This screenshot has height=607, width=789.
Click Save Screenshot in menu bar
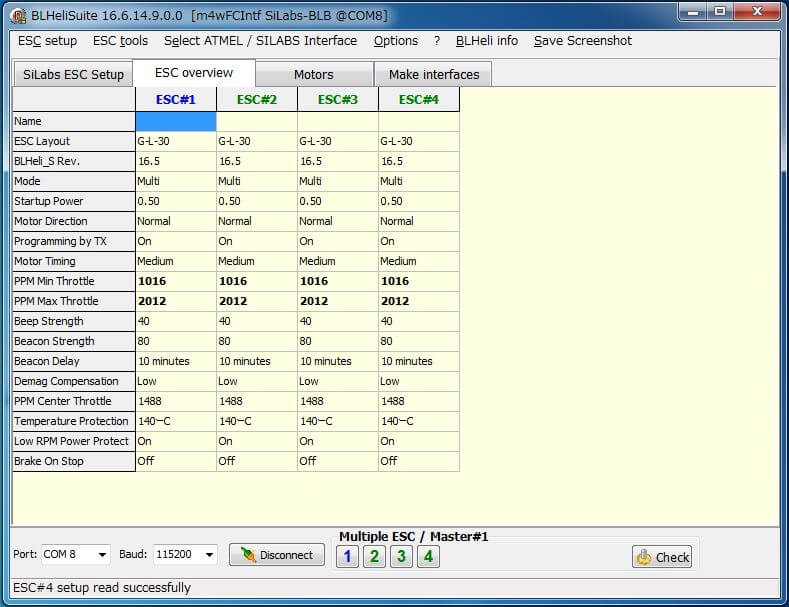[583, 41]
